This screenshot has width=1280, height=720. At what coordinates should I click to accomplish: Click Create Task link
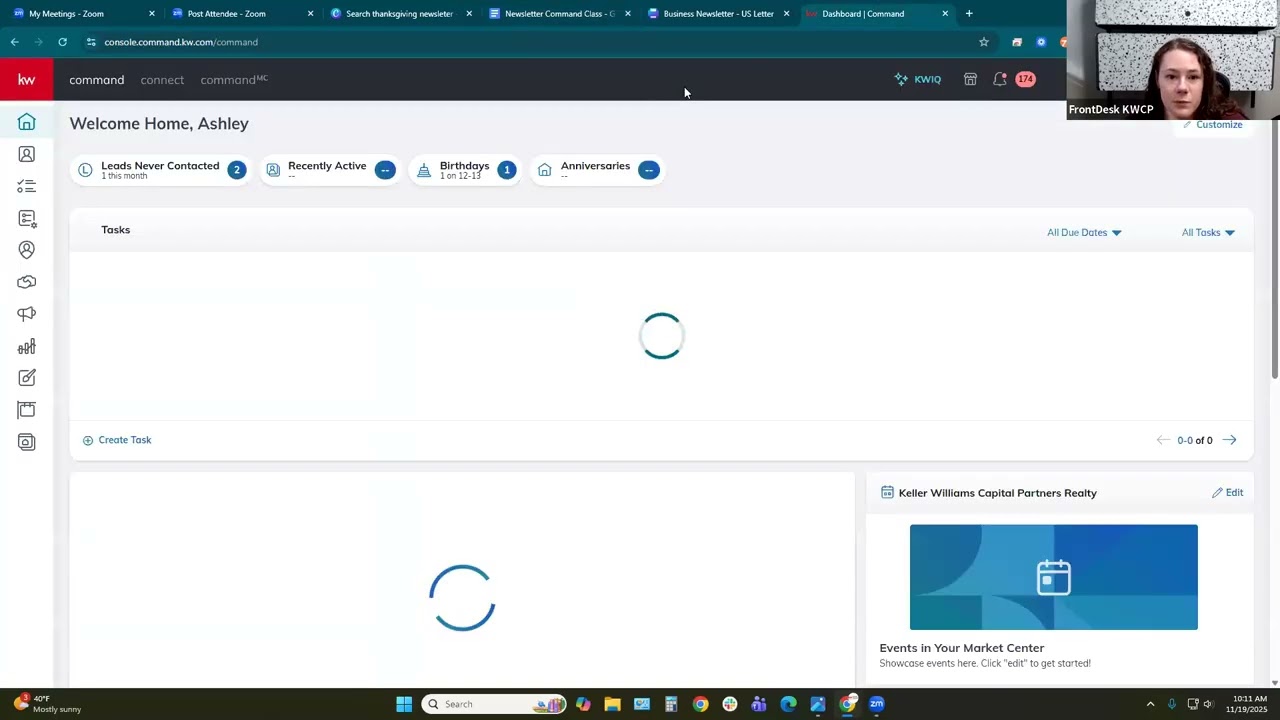117,440
